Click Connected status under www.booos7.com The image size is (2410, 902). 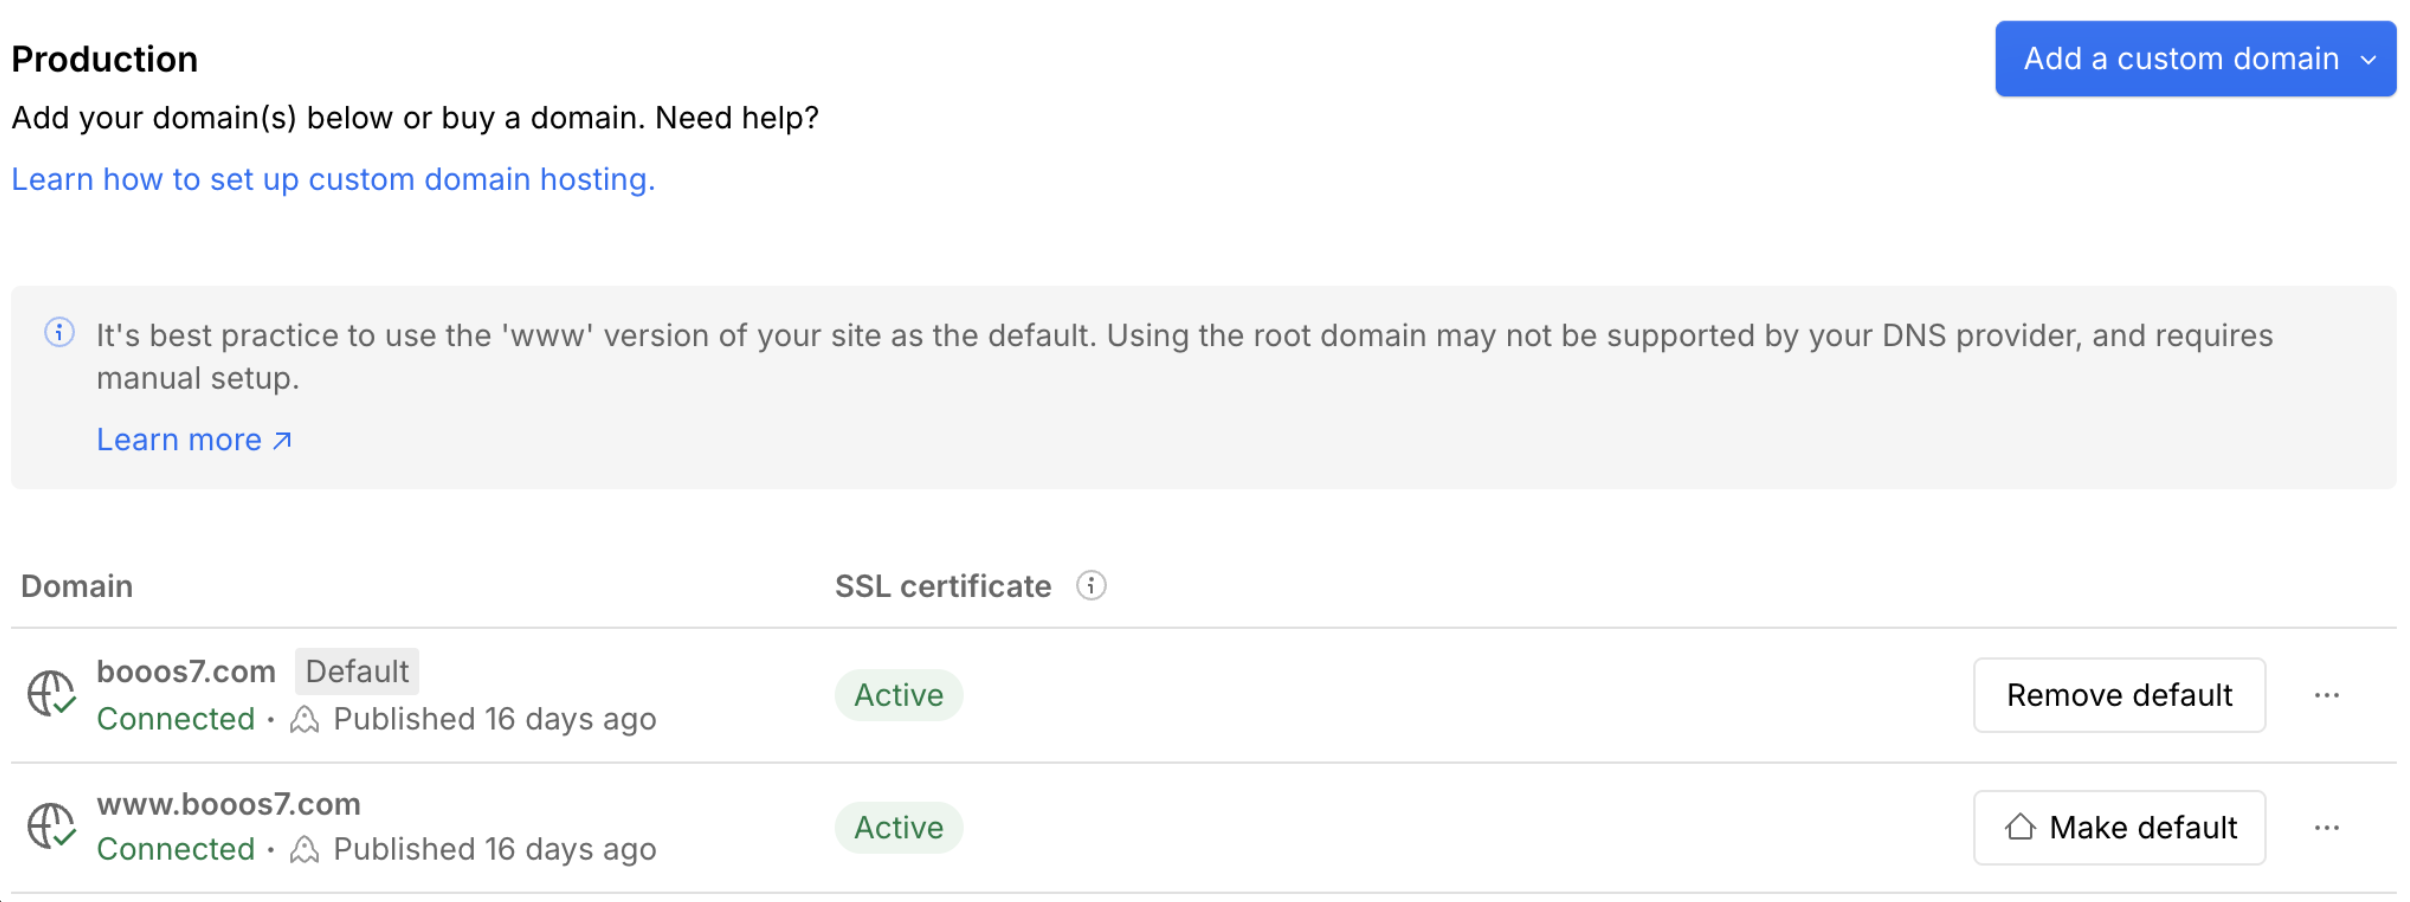tap(176, 849)
